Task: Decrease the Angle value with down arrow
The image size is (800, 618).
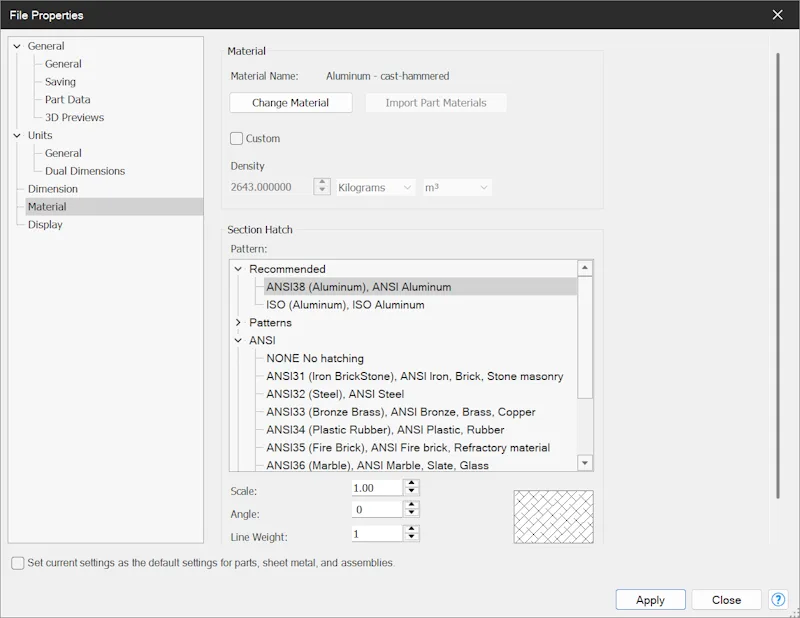Action: point(412,513)
